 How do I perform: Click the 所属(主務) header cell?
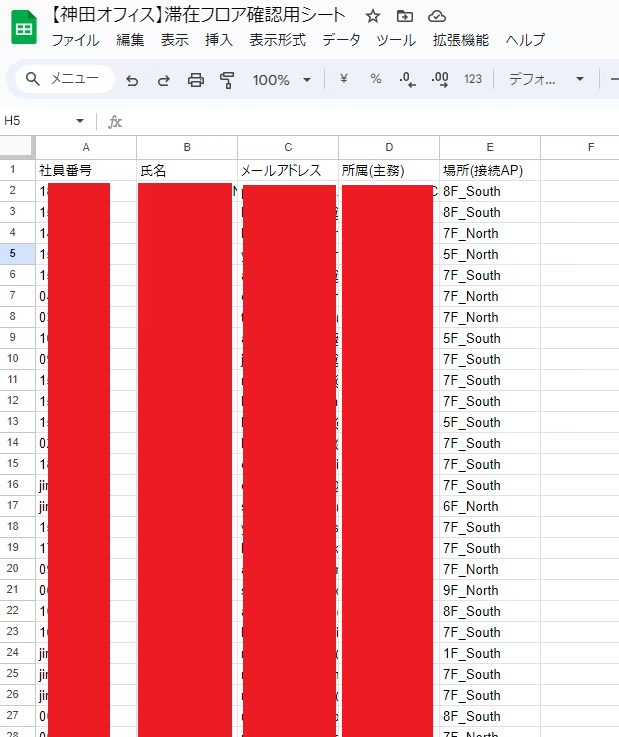coord(389,170)
